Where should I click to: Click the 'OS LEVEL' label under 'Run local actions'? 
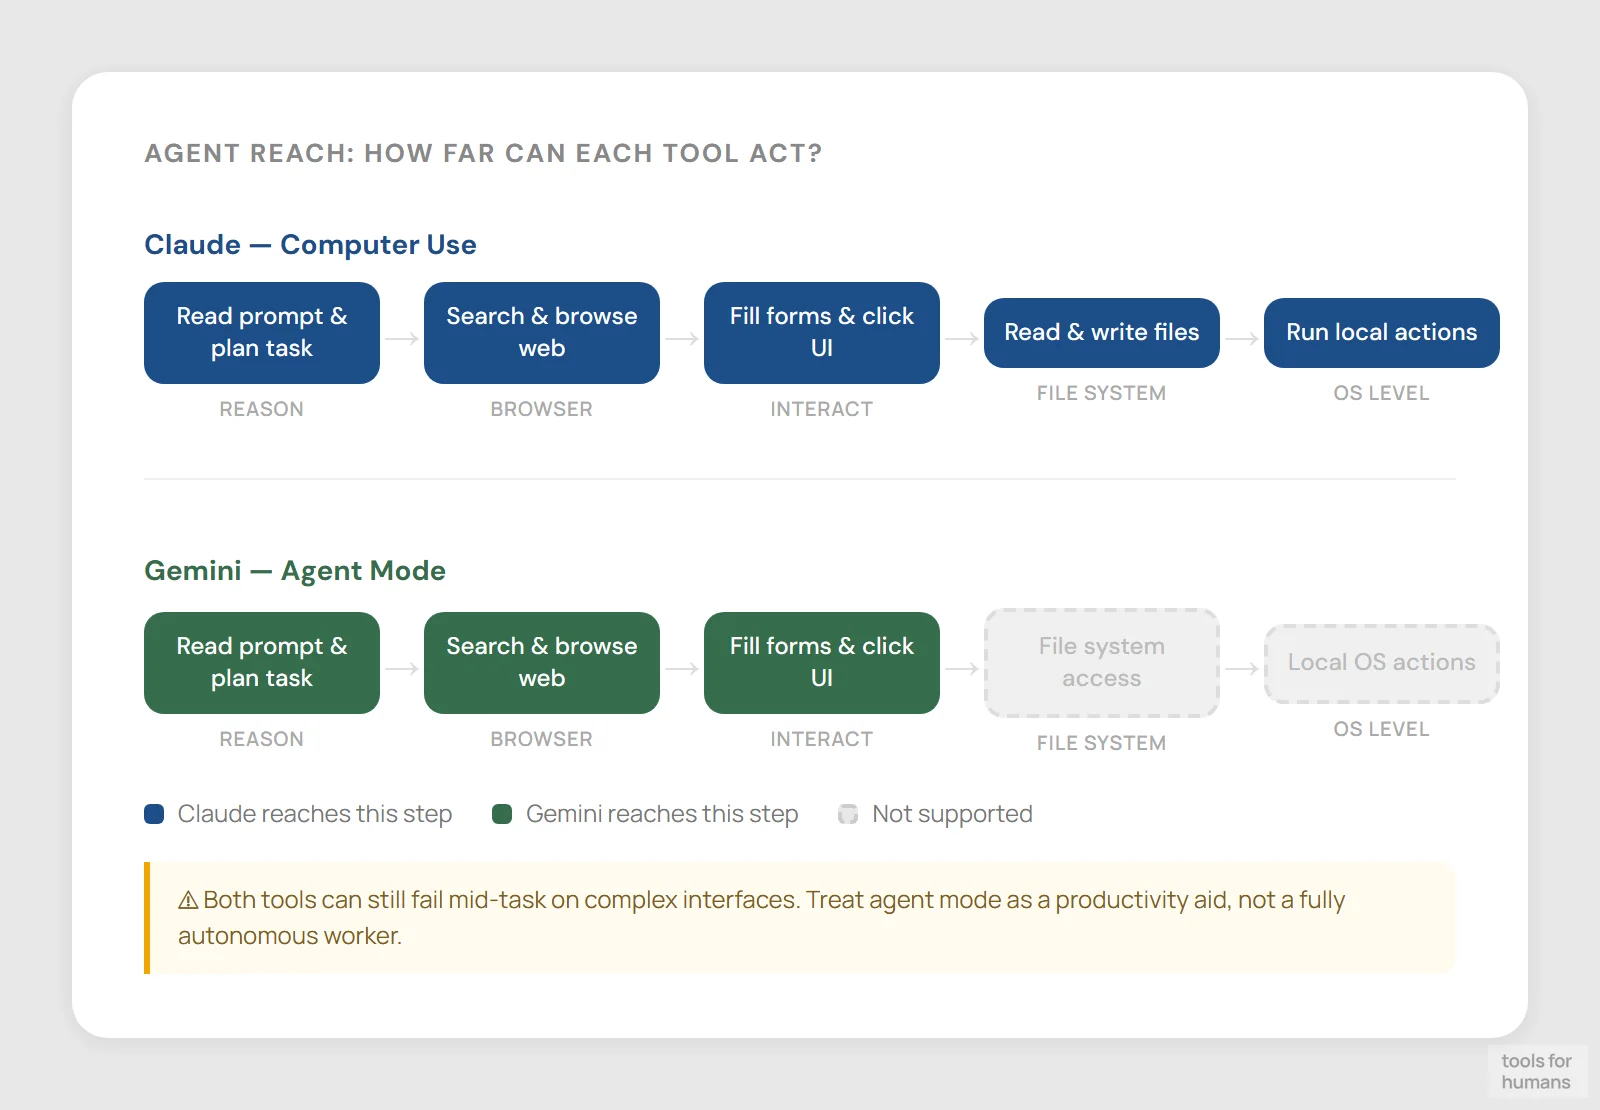[x=1381, y=393]
